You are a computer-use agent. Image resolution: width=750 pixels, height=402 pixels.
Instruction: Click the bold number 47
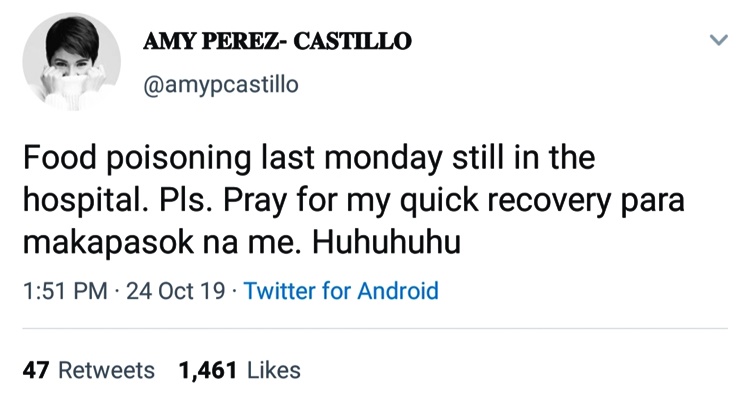(36, 370)
